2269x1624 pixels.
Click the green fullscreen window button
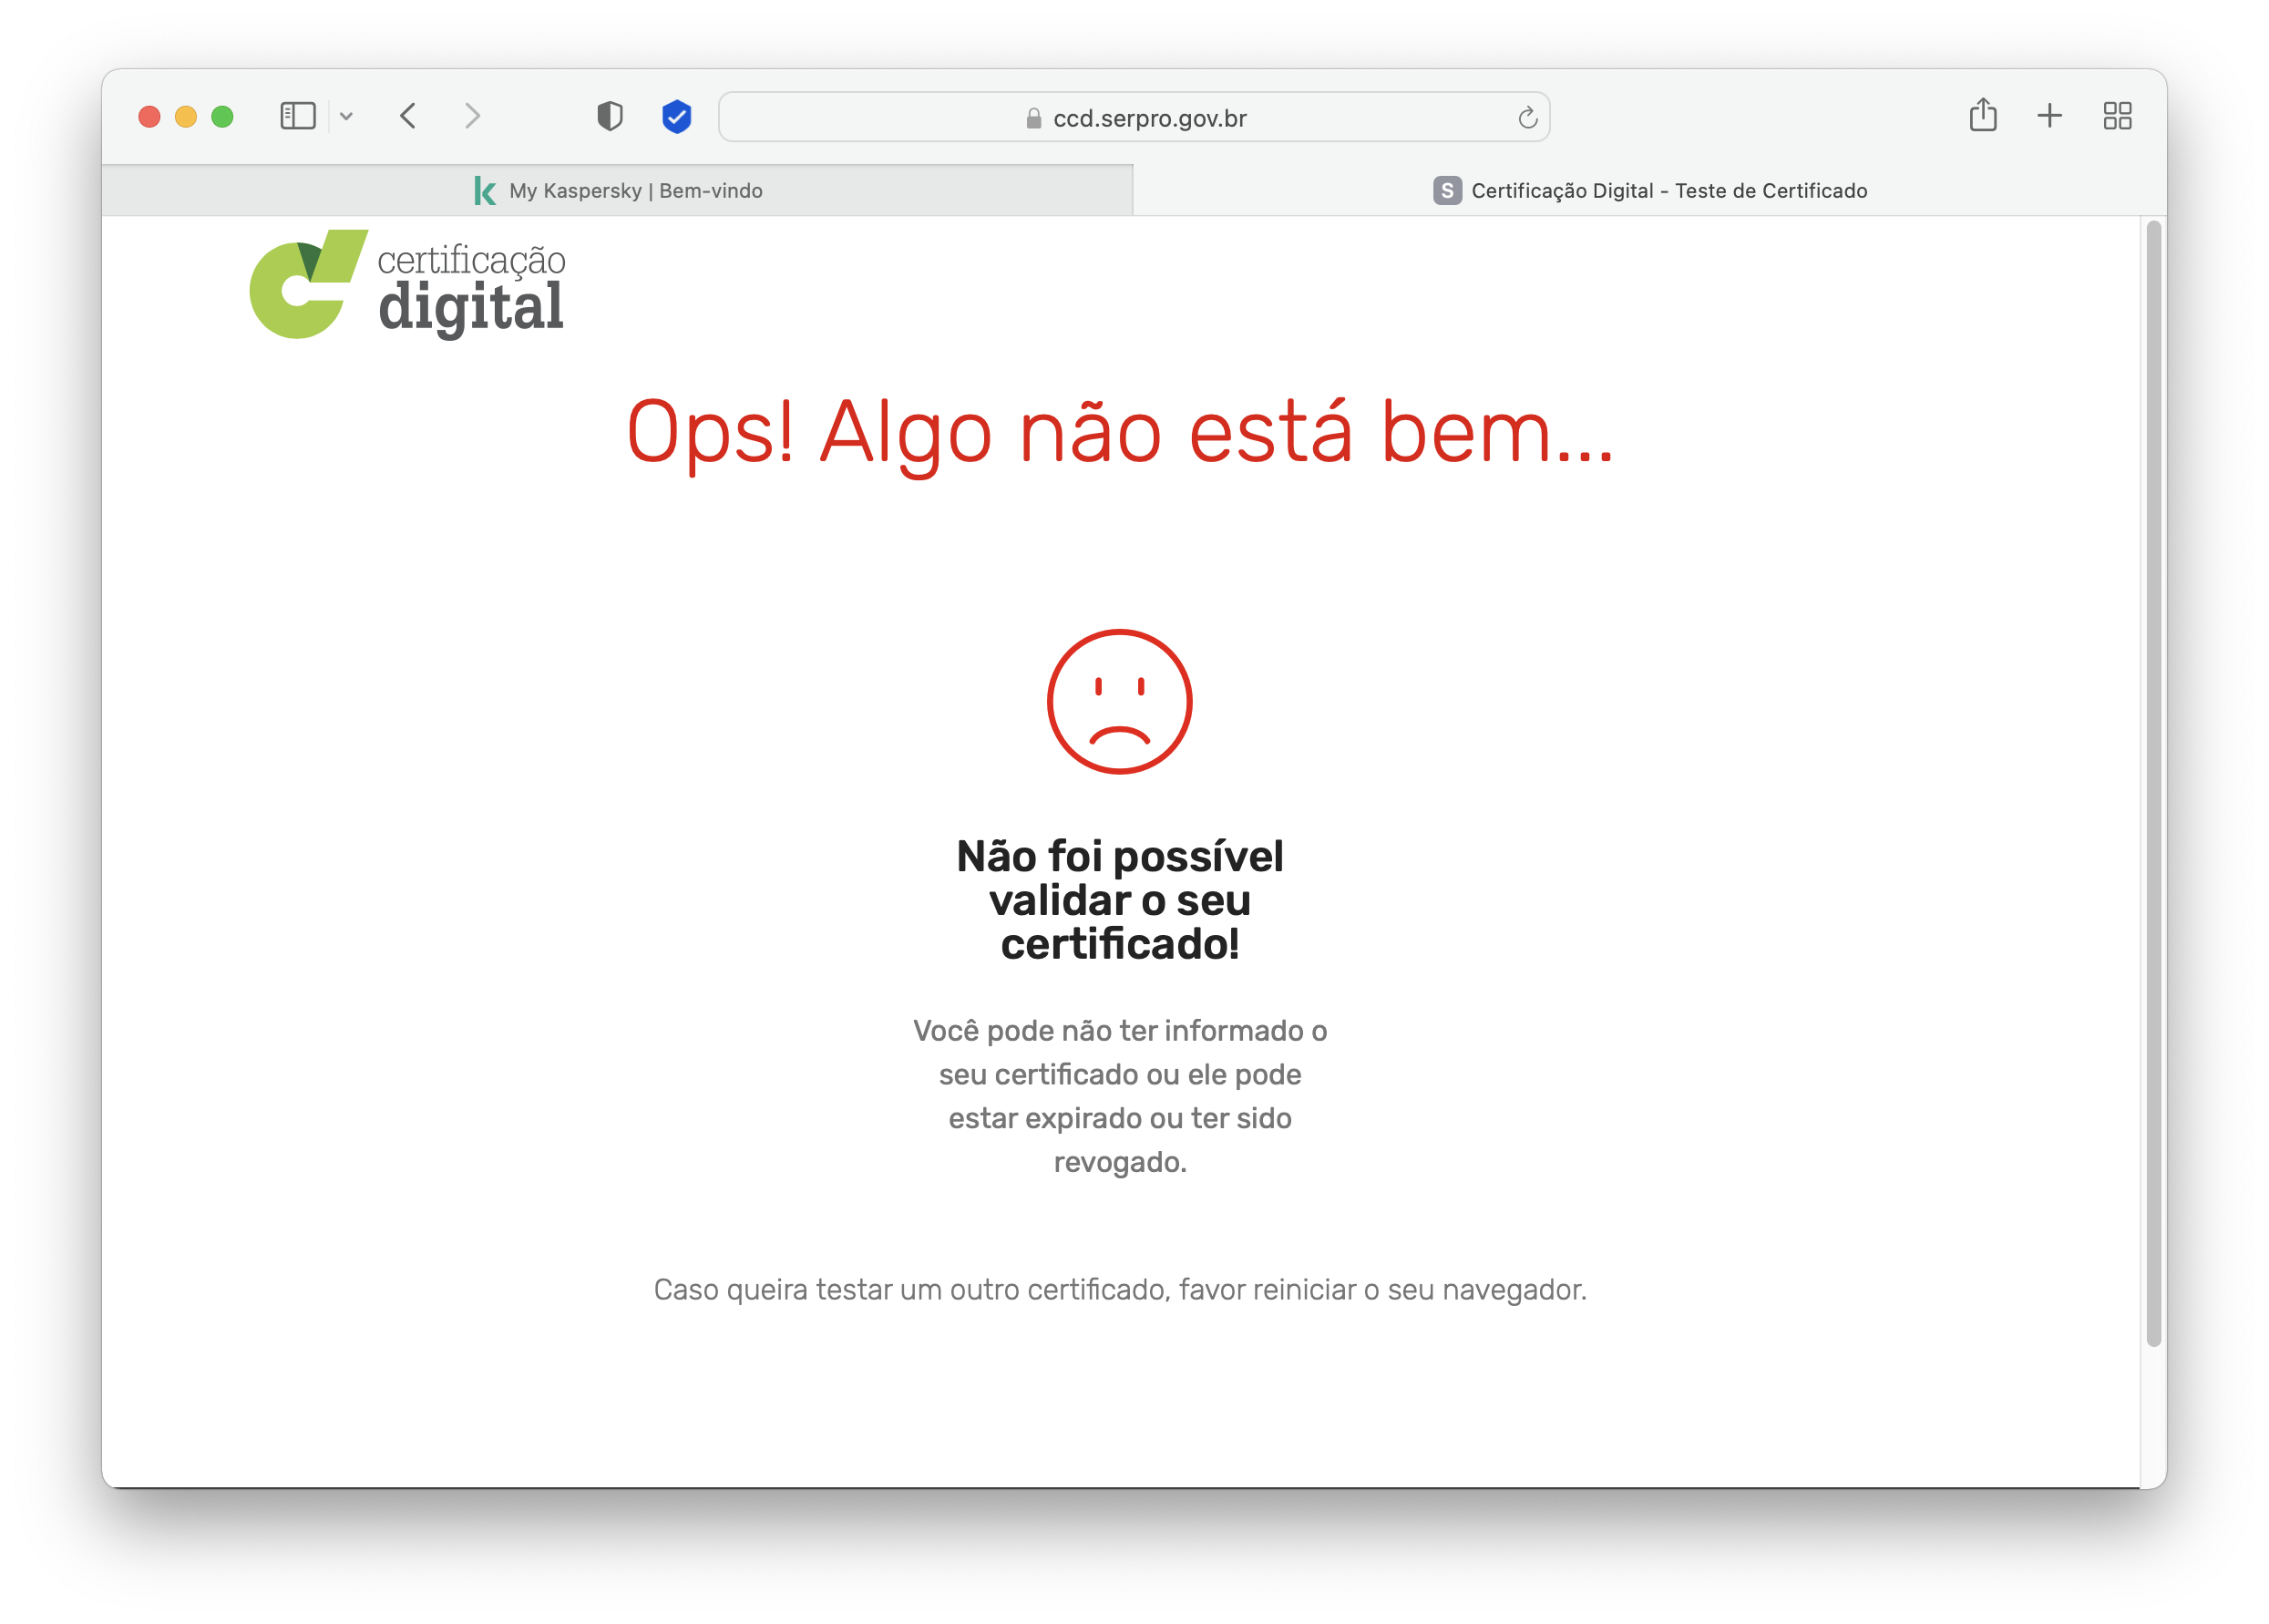click(222, 116)
